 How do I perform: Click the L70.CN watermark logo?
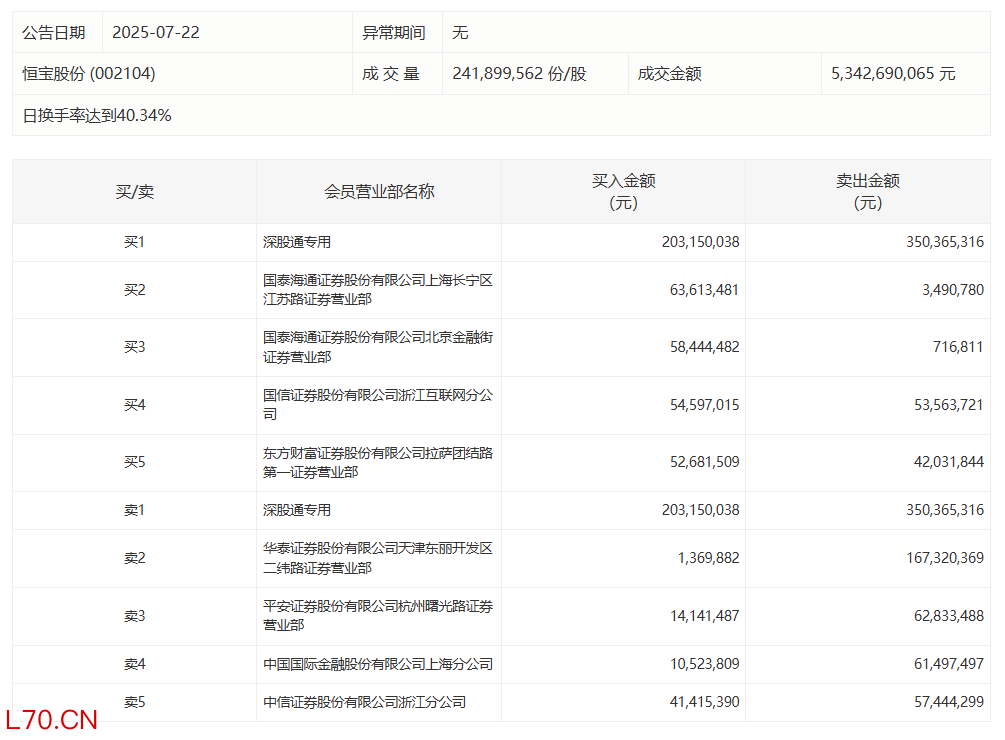(52, 720)
